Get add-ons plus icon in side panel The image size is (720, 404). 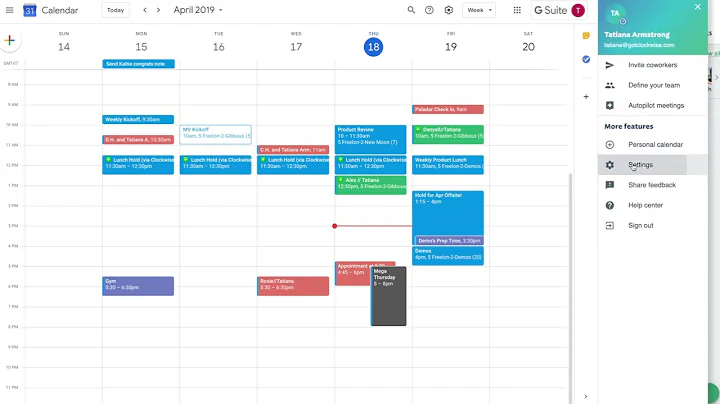tap(586, 97)
